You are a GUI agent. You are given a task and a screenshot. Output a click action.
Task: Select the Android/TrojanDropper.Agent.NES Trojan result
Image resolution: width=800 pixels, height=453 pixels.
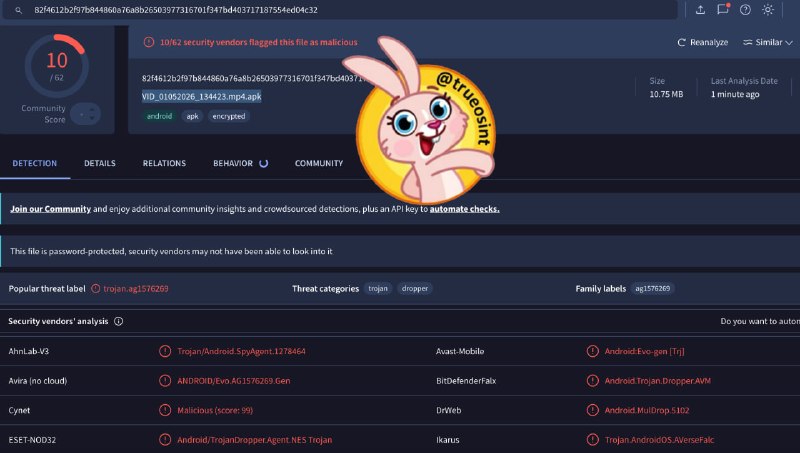click(255, 440)
